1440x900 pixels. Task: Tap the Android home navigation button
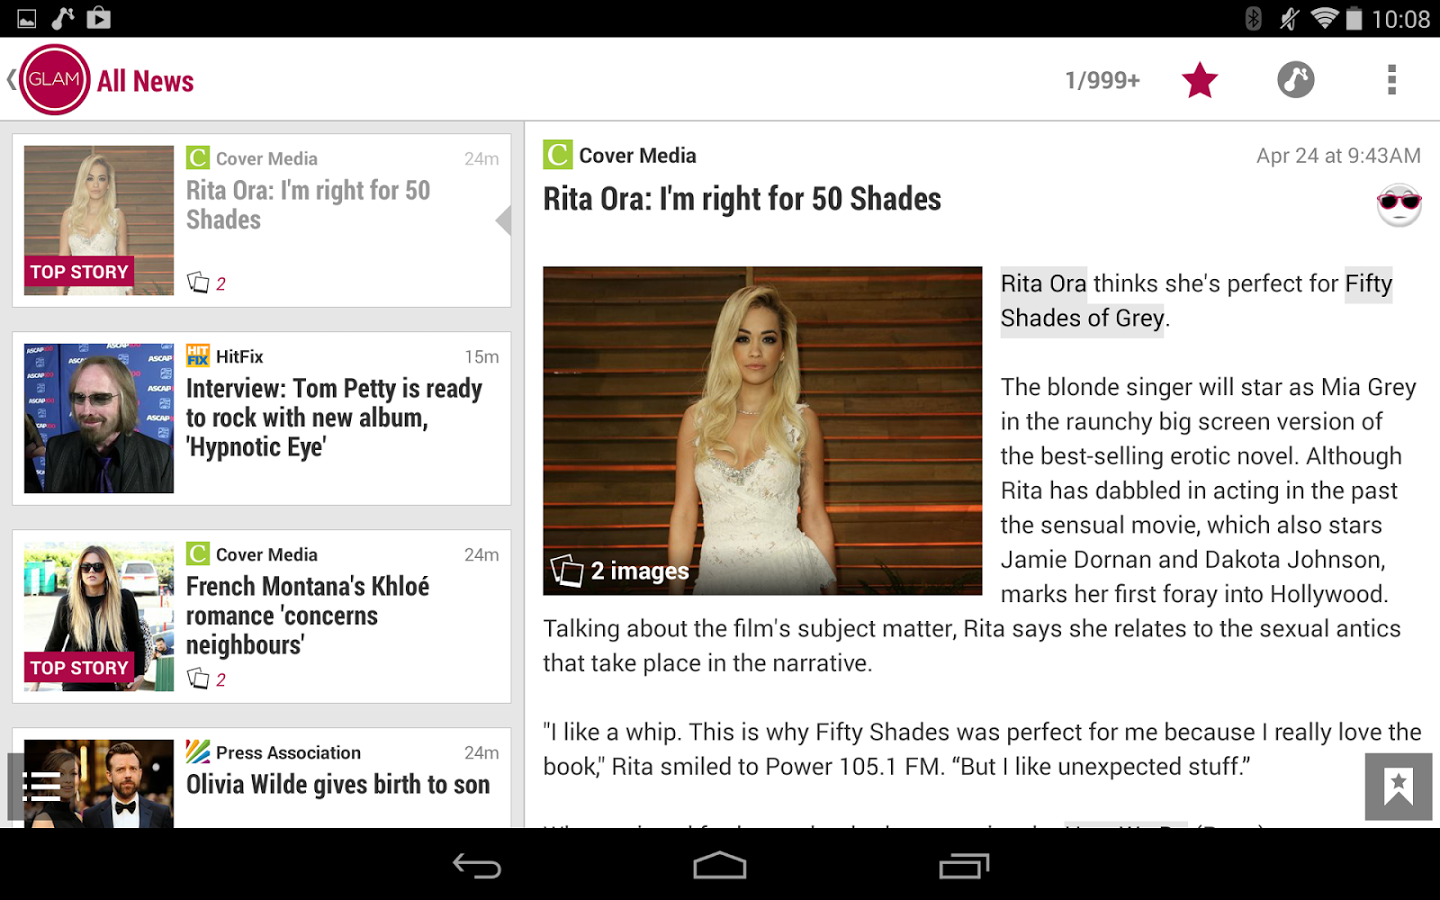coord(720,865)
